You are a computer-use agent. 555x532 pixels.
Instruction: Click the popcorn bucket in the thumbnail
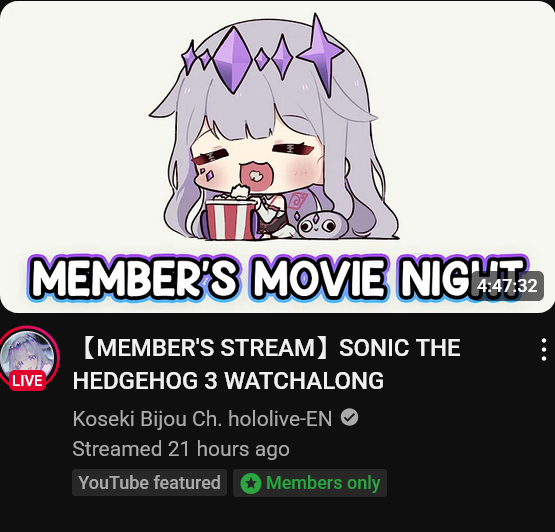tap(230, 217)
